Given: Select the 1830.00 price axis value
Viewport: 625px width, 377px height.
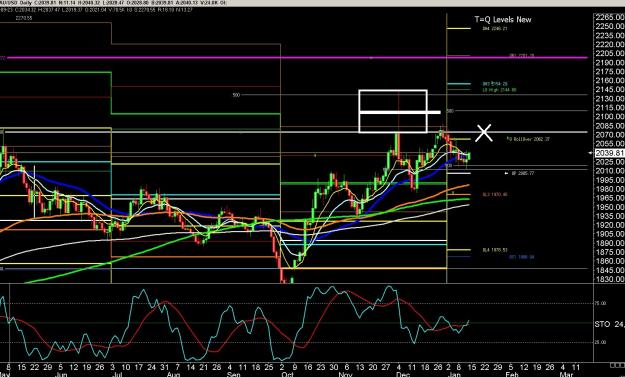Looking at the screenshot, I should (610, 279).
